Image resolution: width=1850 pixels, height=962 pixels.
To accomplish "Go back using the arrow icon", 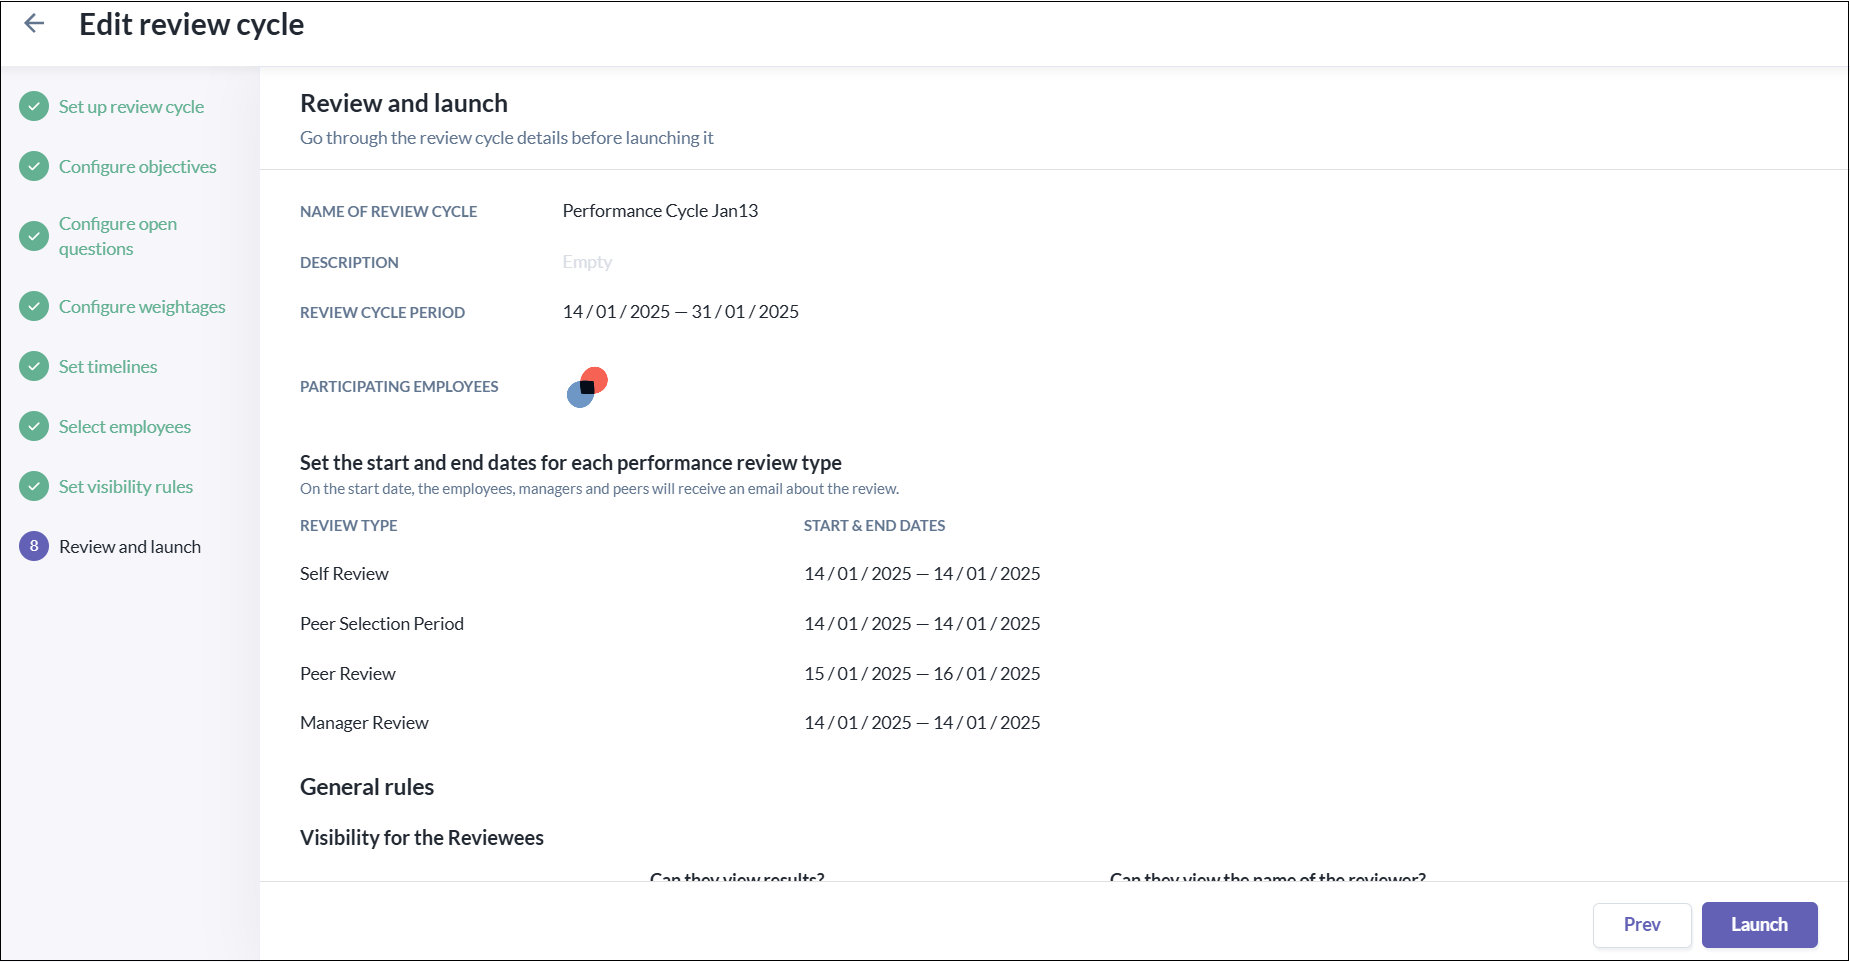I will click(34, 23).
